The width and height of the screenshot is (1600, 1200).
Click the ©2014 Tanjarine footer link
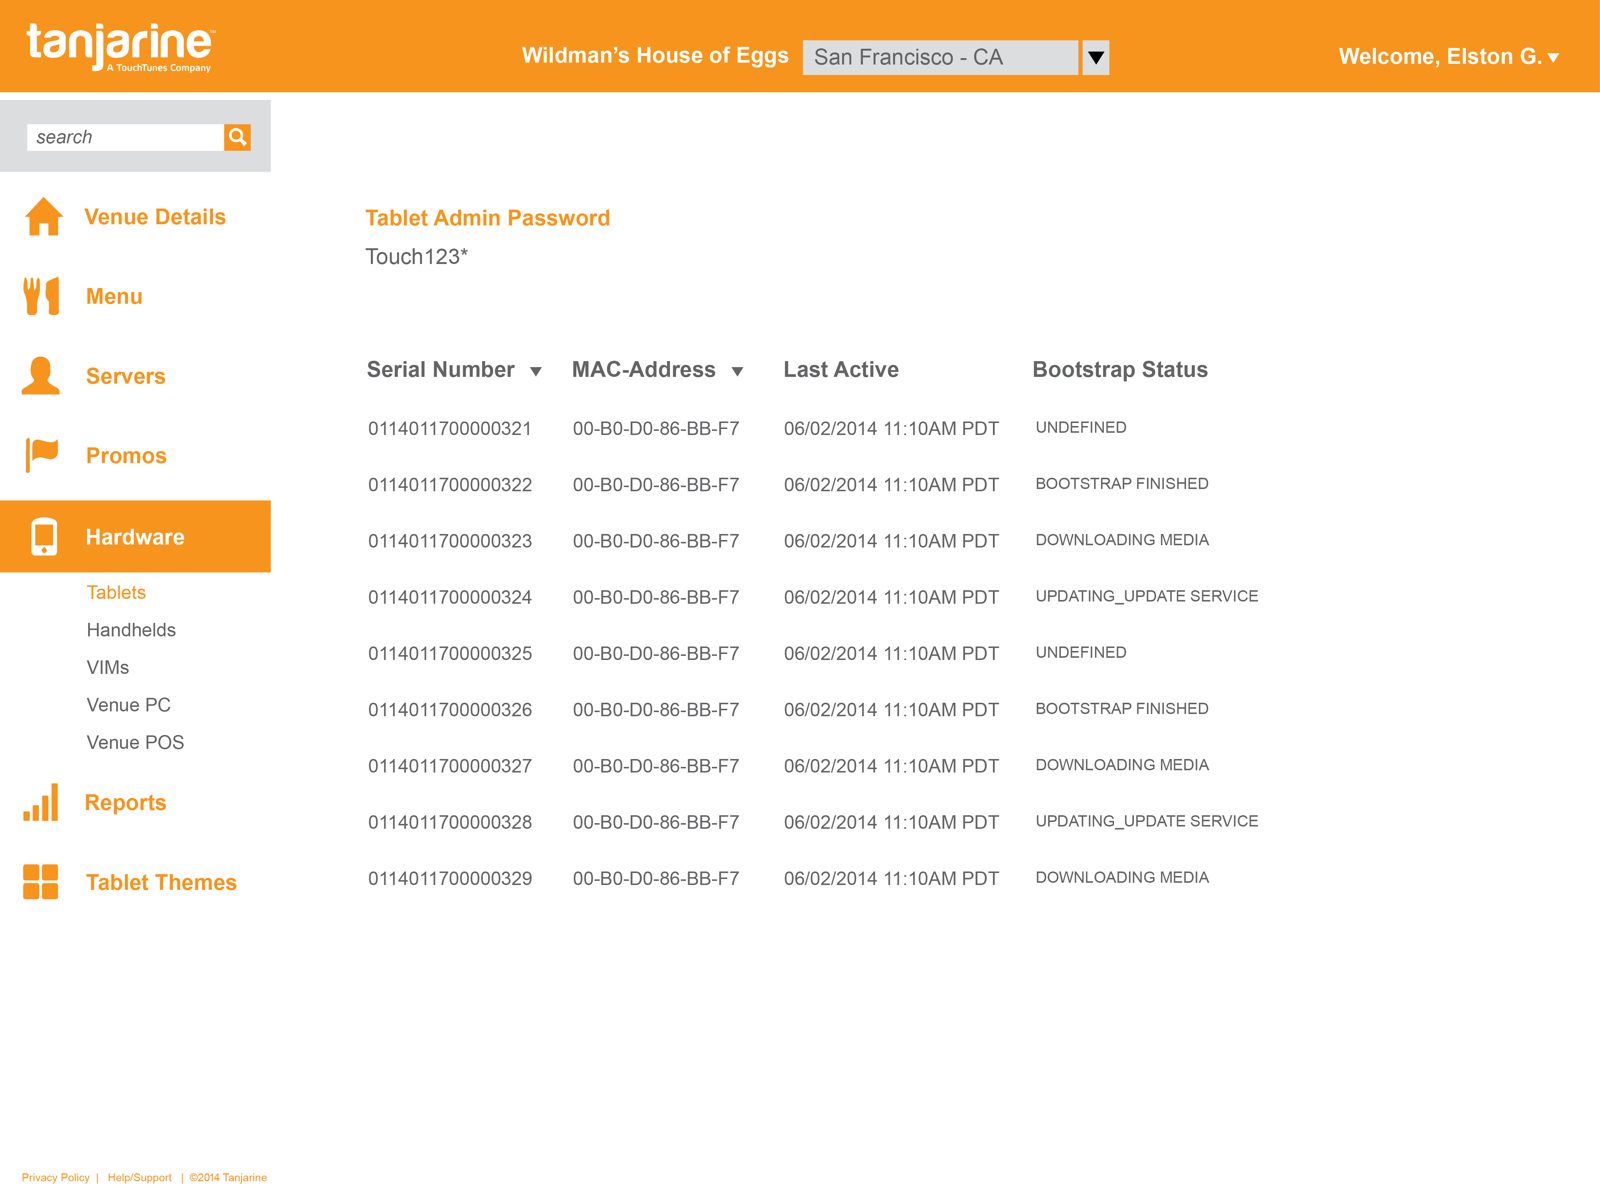228,1177
